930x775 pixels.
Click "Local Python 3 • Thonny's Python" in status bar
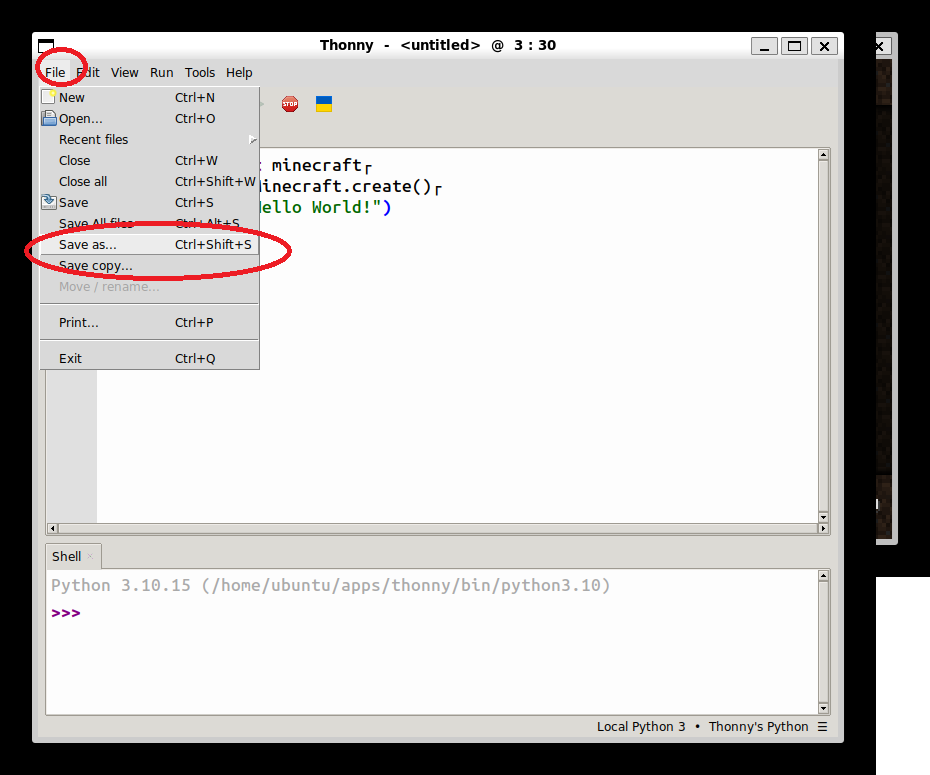tap(702, 726)
